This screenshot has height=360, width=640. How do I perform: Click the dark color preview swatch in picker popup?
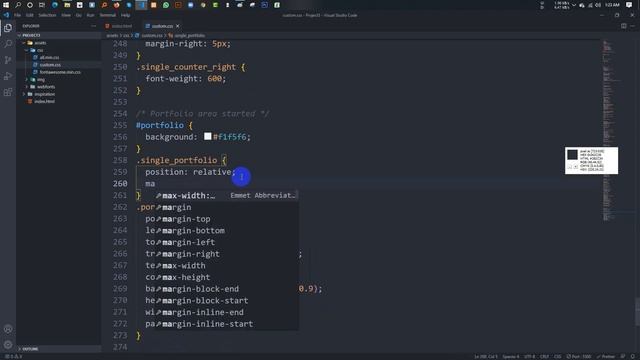coord(573,154)
